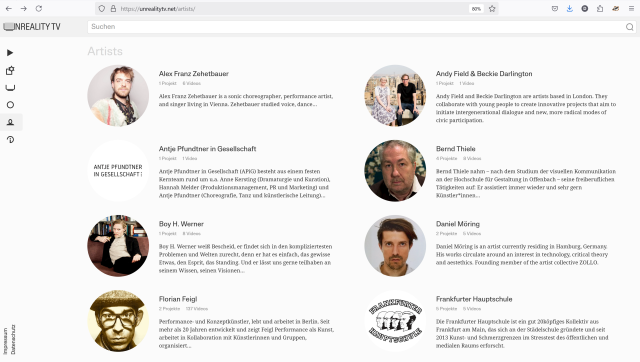This screenshot has height=362, width=640.
Task: Open the Impressum link
Action: coord(5,341)
